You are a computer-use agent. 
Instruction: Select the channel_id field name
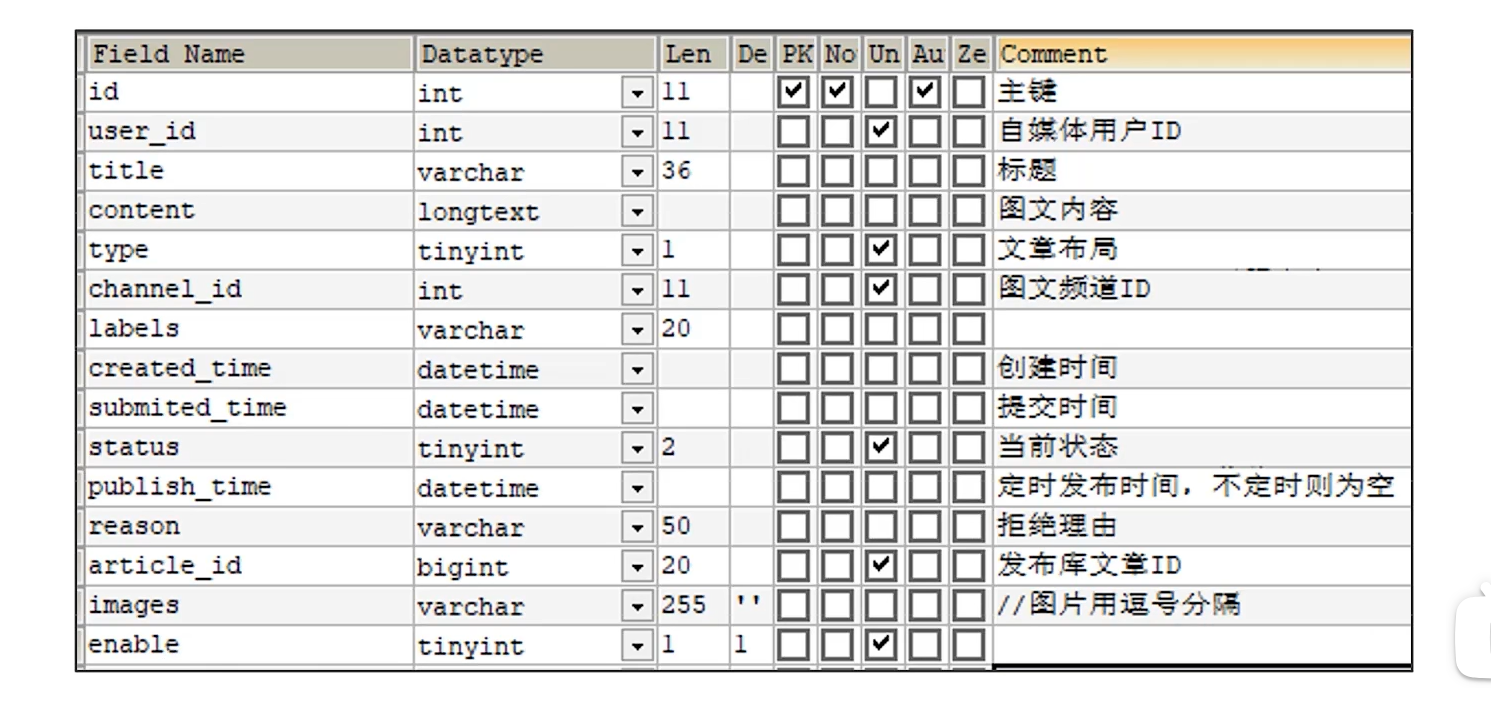click(249, 289)
